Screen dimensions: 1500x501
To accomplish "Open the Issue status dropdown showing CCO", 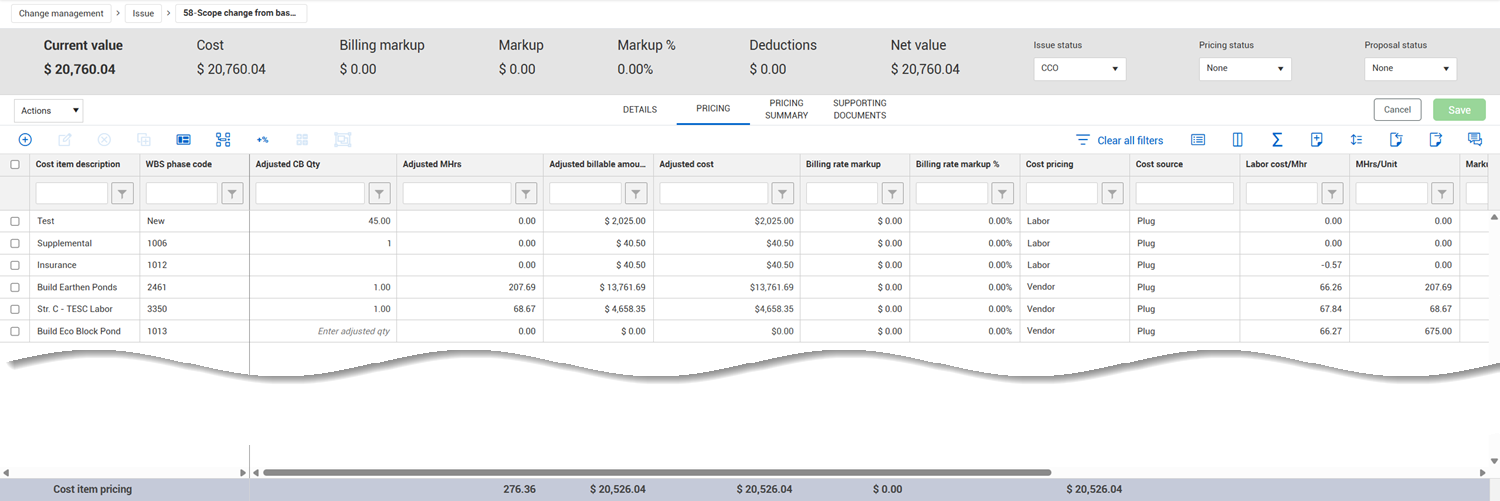I will (x=1079, y=69).
